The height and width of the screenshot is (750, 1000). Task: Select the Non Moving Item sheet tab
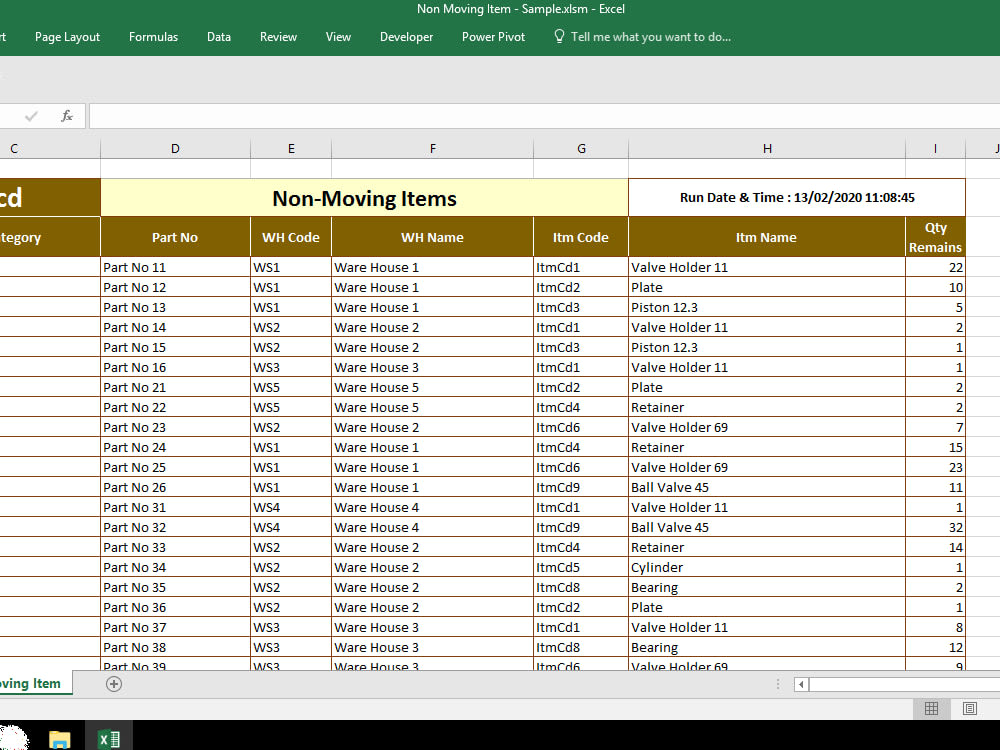pos(30,683)
